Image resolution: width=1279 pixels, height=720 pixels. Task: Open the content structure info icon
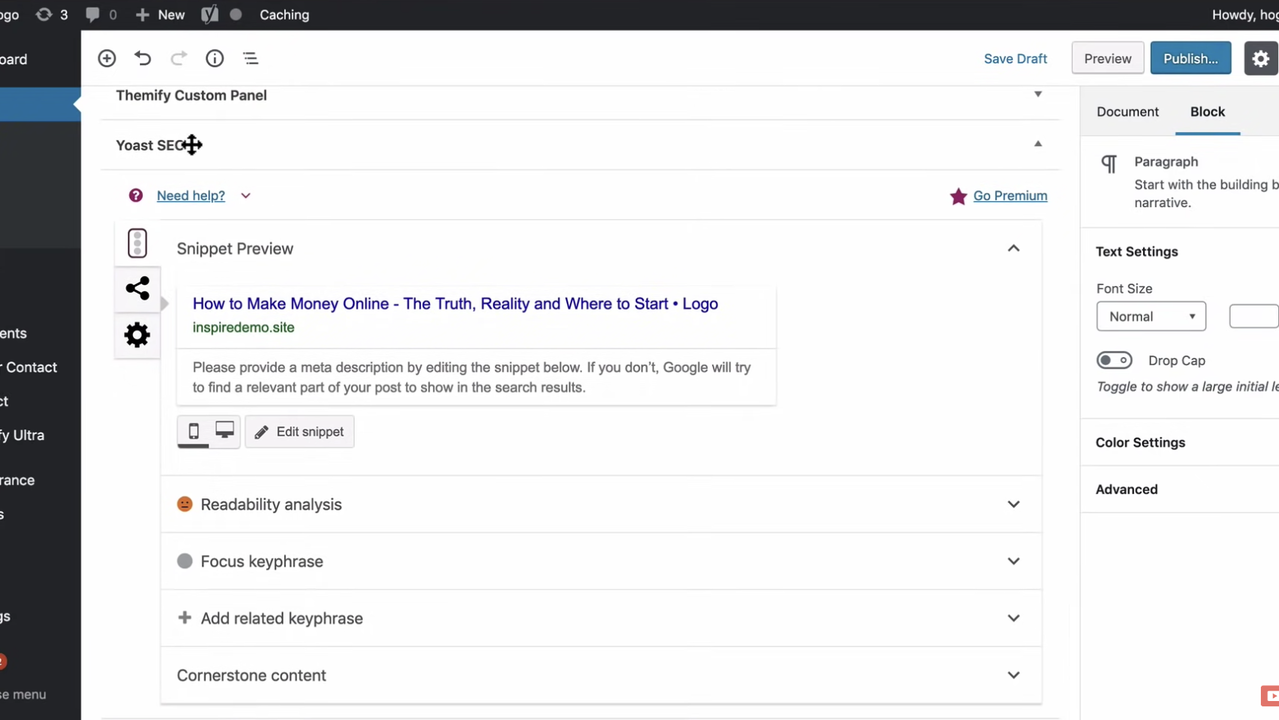click(215, 59)
